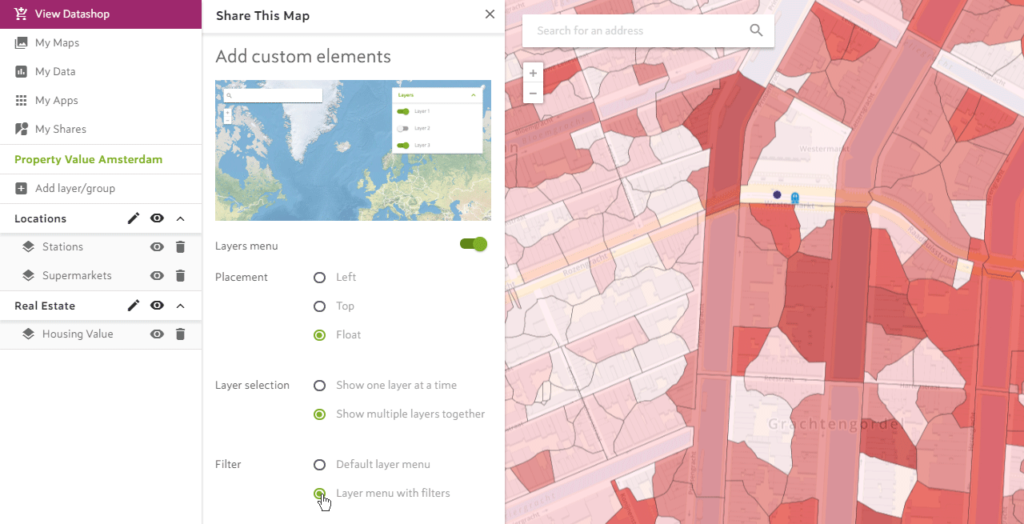Click the My Data chart icon
Image resolution: width=1024 pixels, height=524 pixels.
coord(21,71)
